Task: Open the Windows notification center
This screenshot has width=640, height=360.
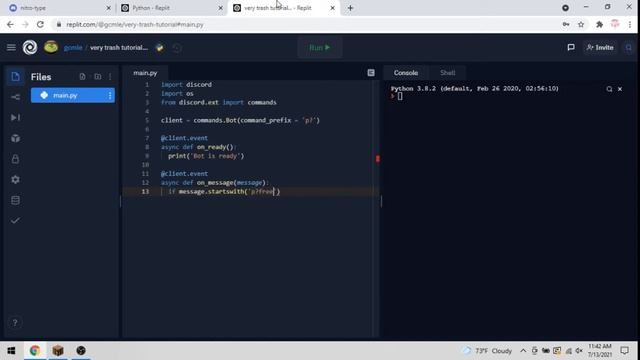Action: [x=624, y=351]
